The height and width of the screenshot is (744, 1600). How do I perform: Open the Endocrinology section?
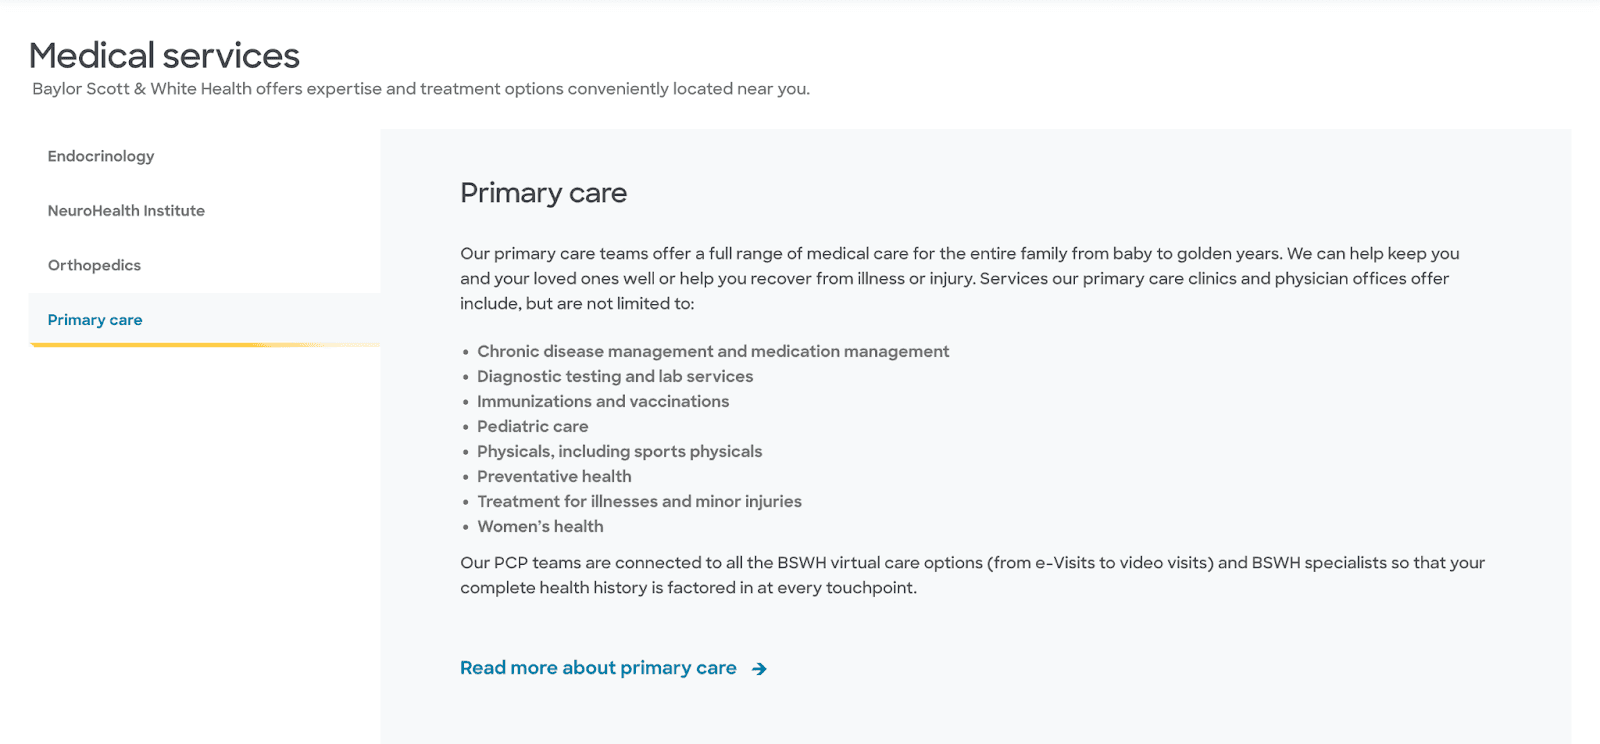100,156
